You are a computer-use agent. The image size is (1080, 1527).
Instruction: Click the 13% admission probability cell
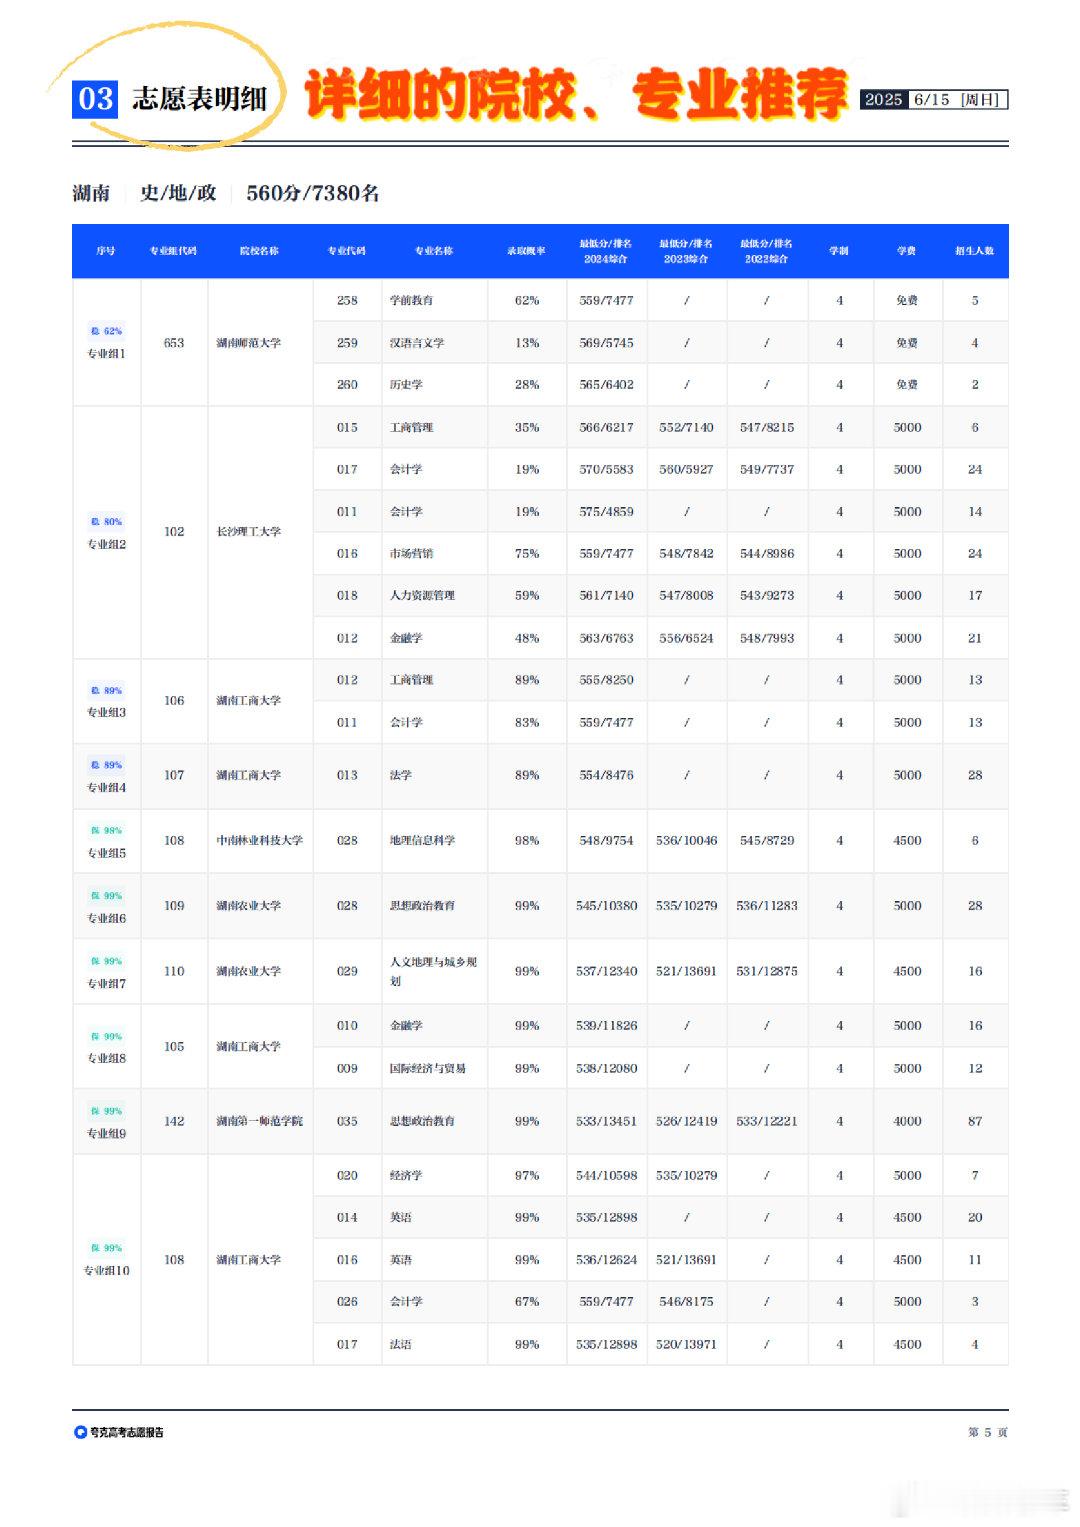click(527, 343)
